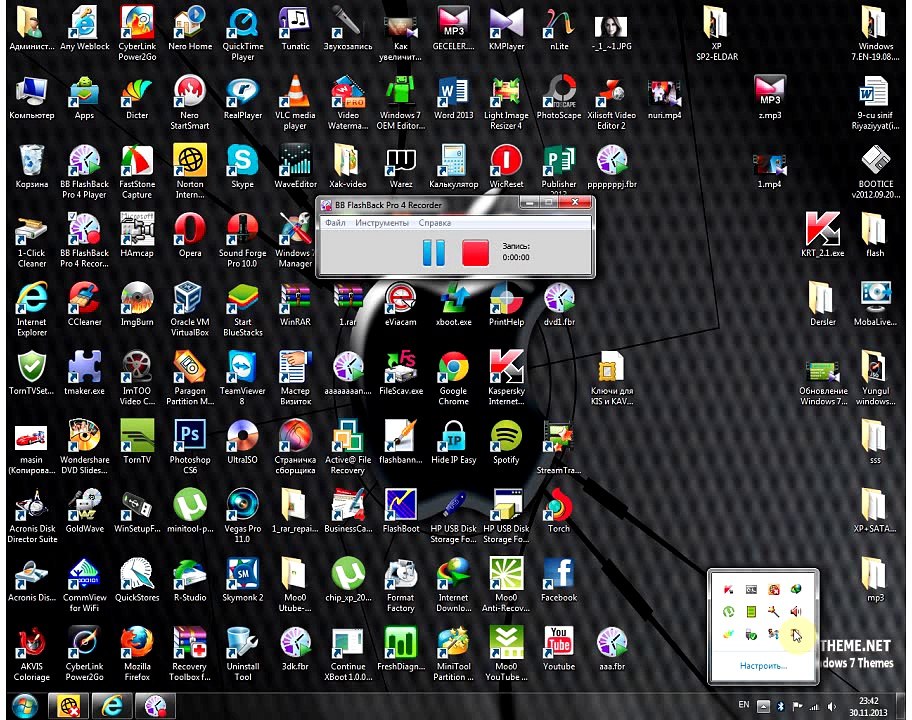Screen dimensions: 912x720
Task: Select the Spotify desktop icon
Action: tap(505, 442)
